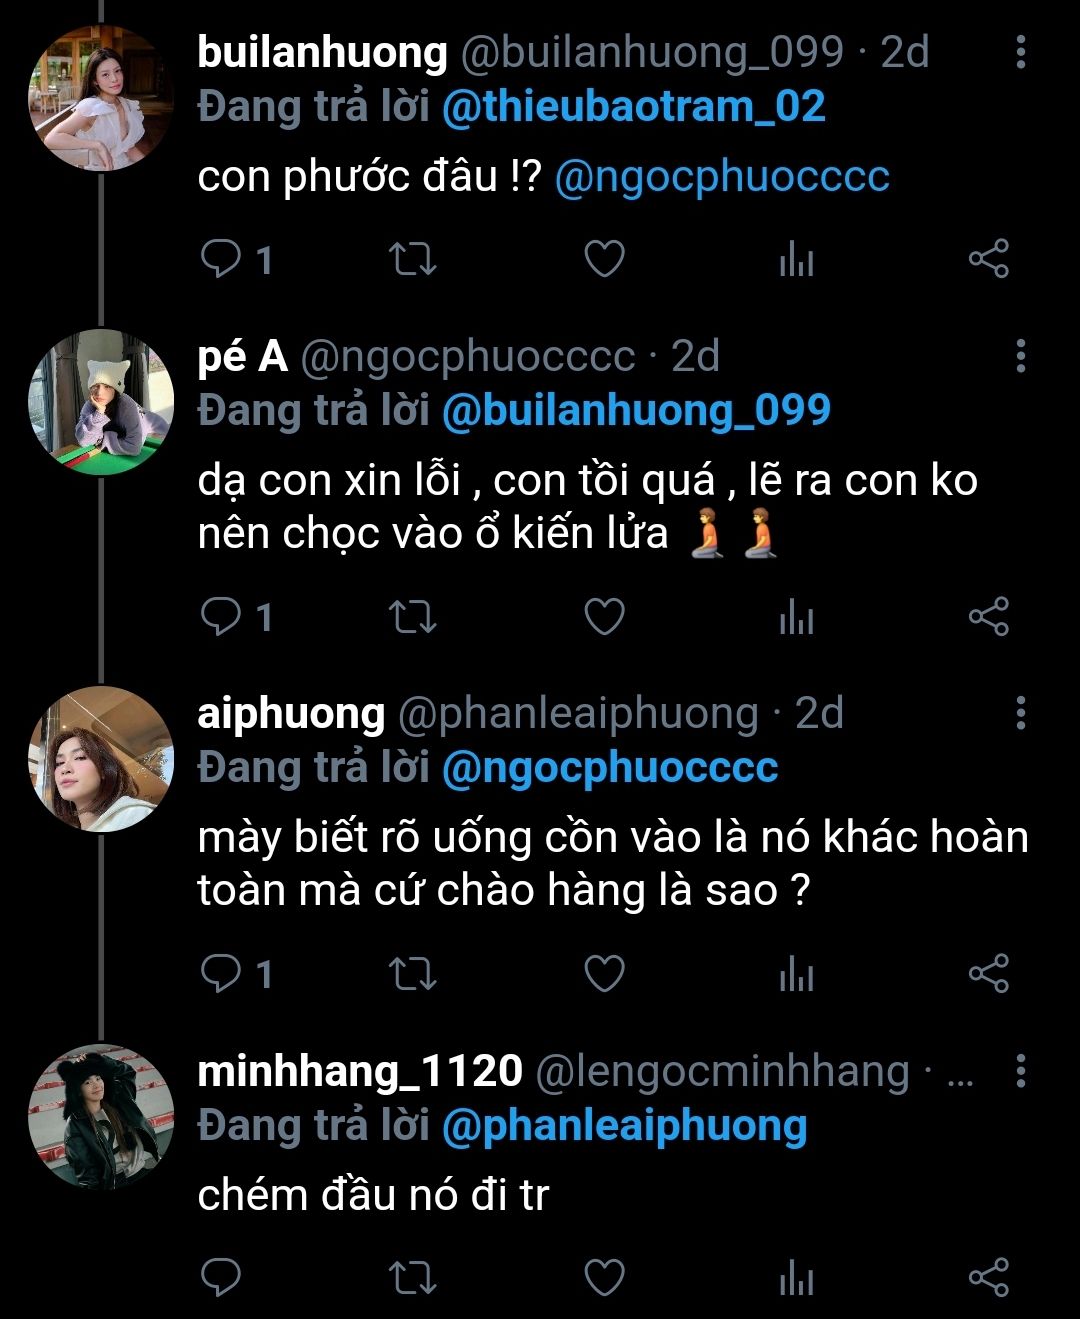Viewport: 1080px width, 1319px height.
Task: Open builanhuong's profile picture
Action: 101,98
